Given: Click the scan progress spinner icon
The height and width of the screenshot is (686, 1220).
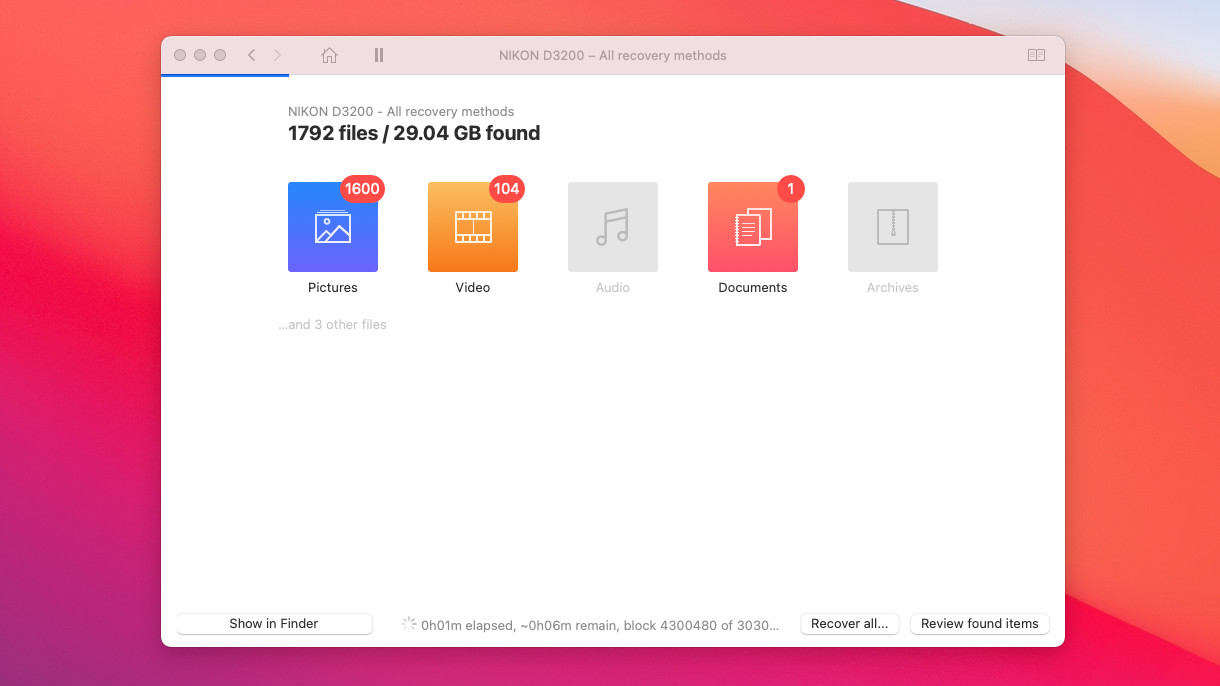Looking at the screenshot, I should [409, 623].
